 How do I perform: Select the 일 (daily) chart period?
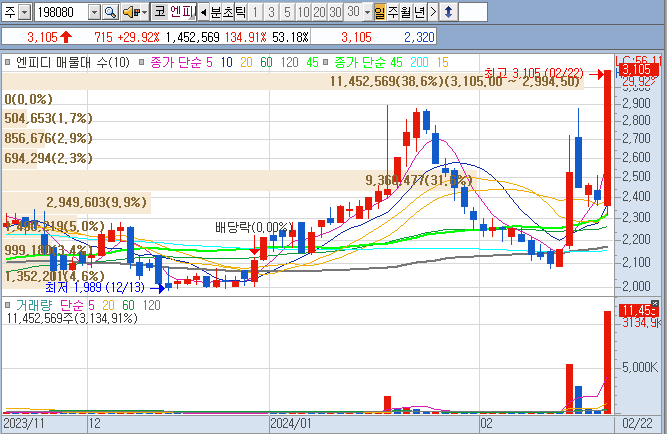click(x=379, y=12)
